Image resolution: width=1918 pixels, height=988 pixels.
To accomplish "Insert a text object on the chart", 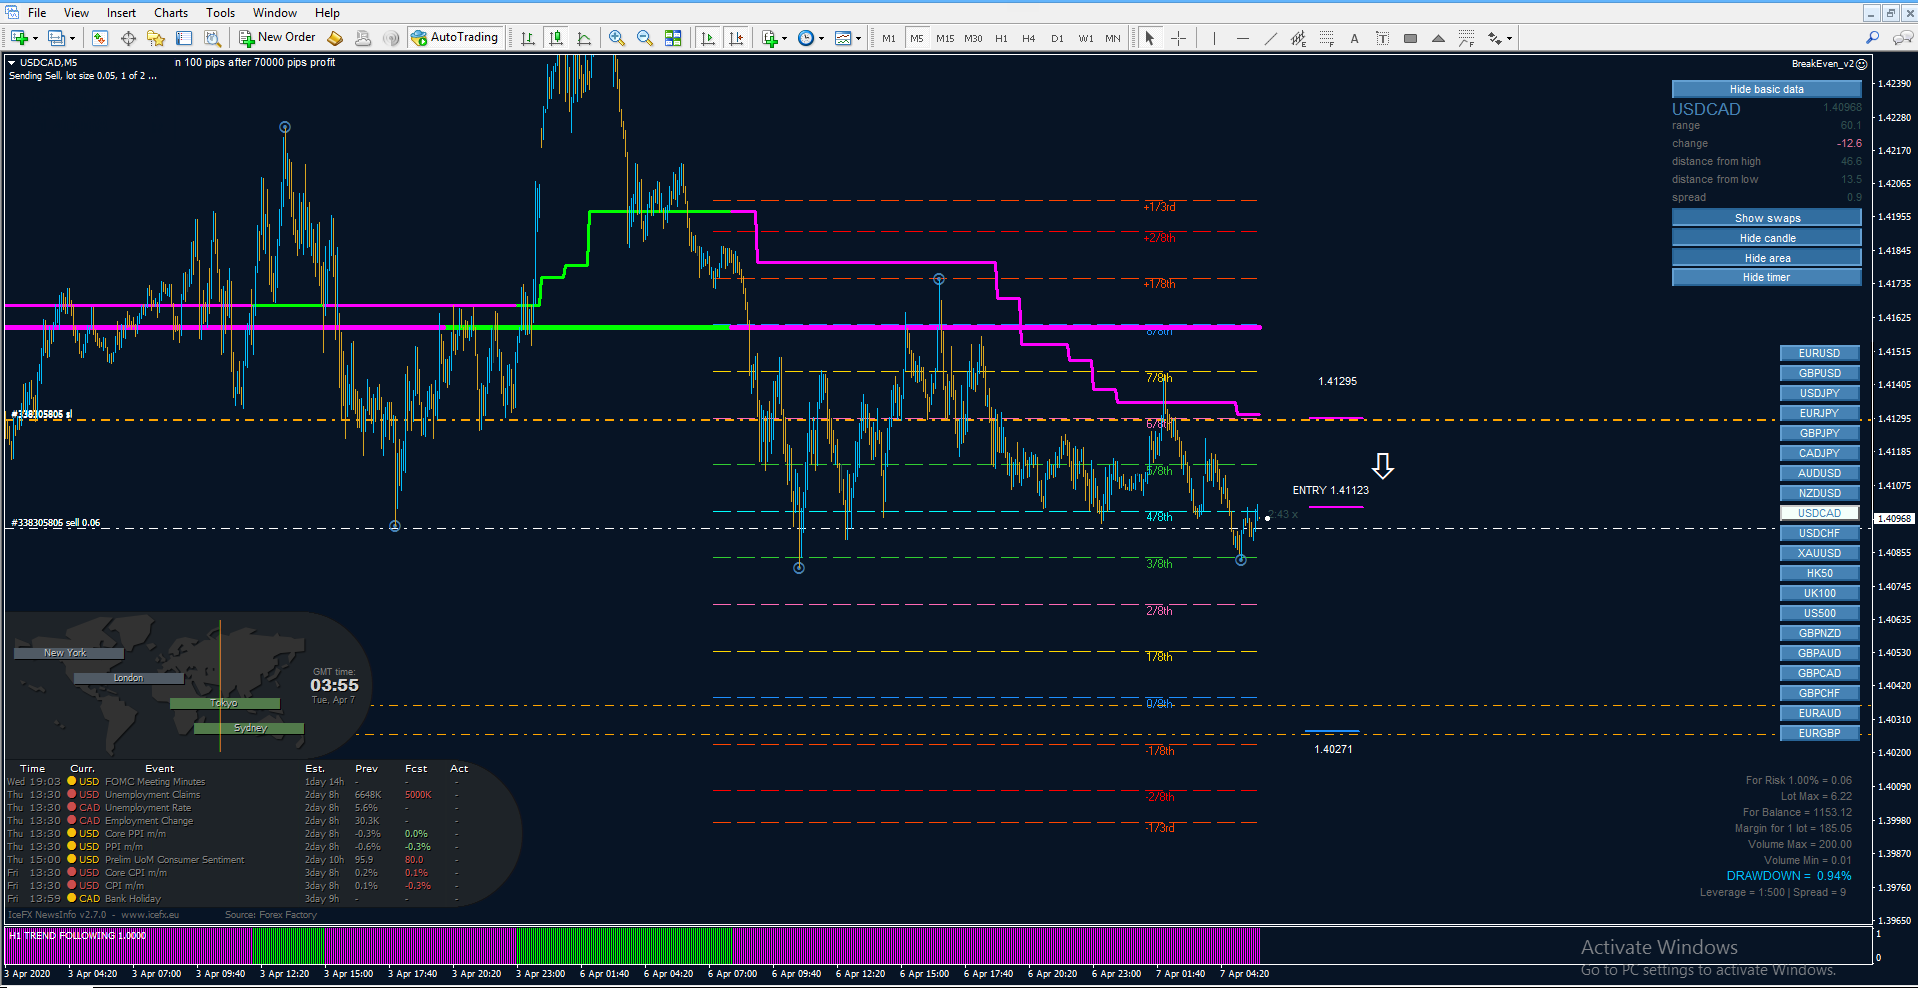I will point(1354,38).
